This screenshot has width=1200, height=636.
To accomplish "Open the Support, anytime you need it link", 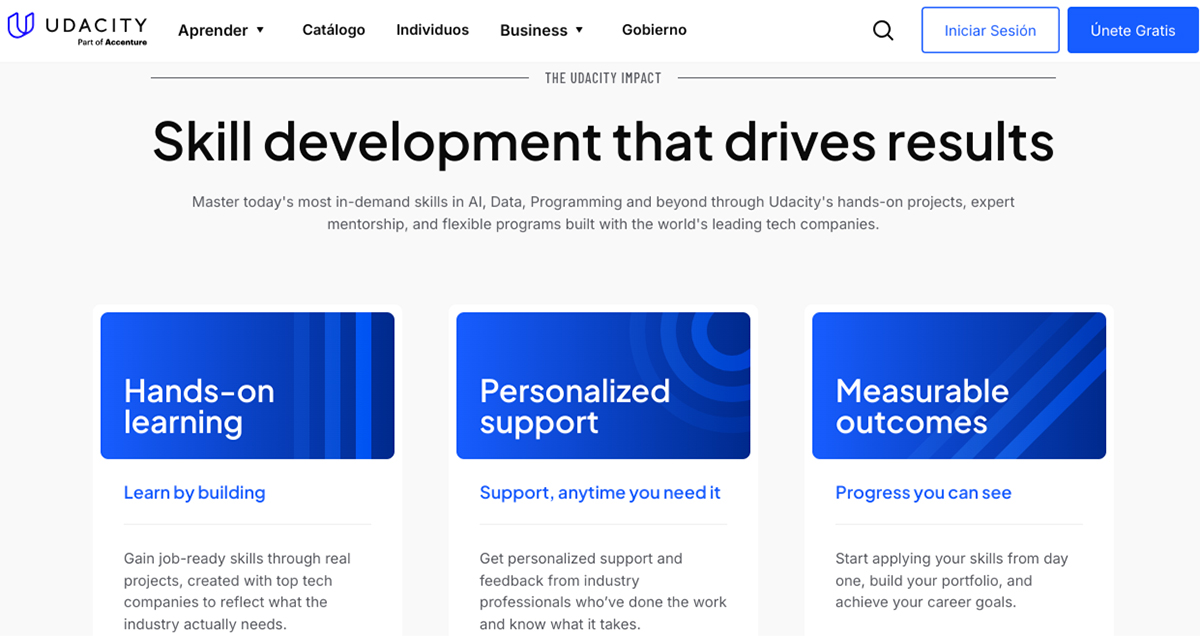I will pyautogui.click(x=600, y=493).
